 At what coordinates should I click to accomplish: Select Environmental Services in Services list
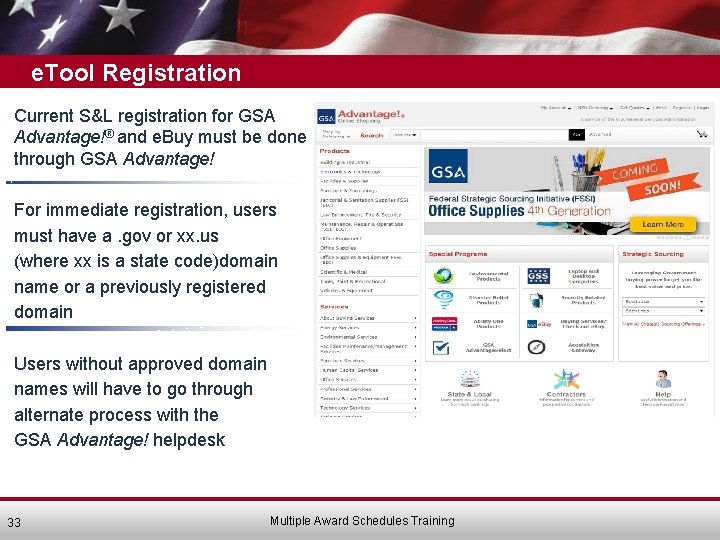coord(349,337)
